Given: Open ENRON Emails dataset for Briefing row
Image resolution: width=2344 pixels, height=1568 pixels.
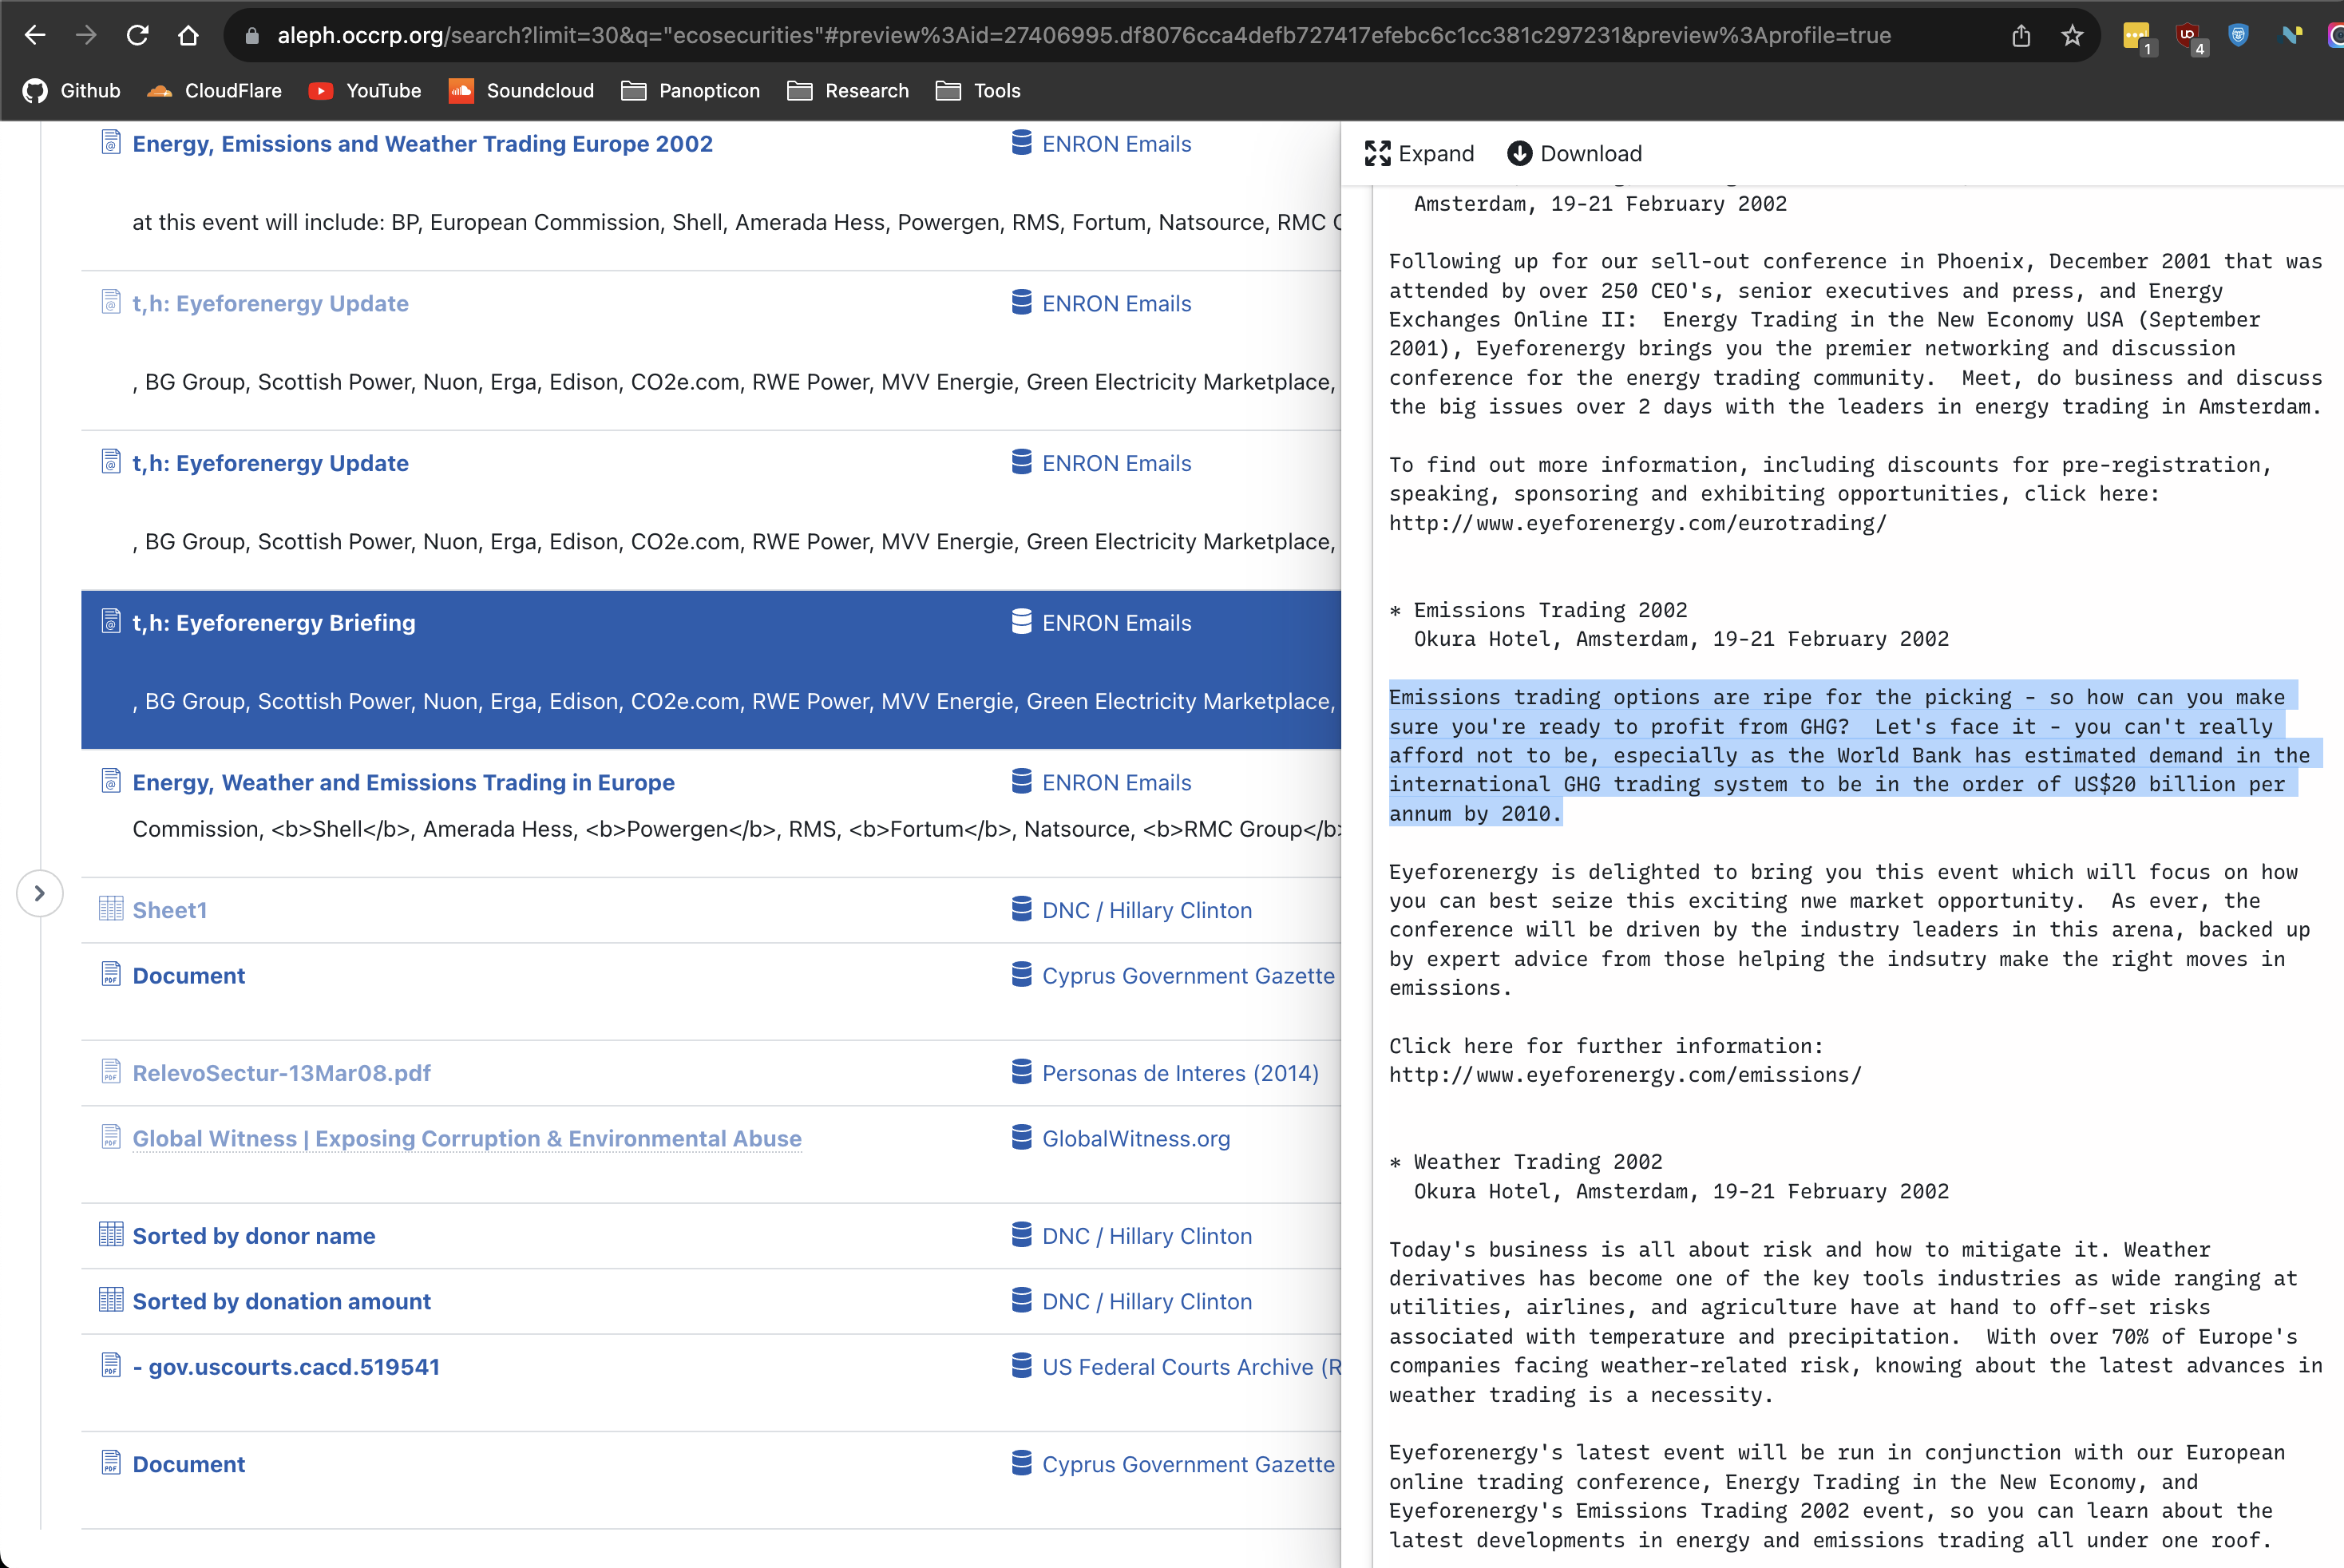Looking at the screenshot, I should (1116, 623).
